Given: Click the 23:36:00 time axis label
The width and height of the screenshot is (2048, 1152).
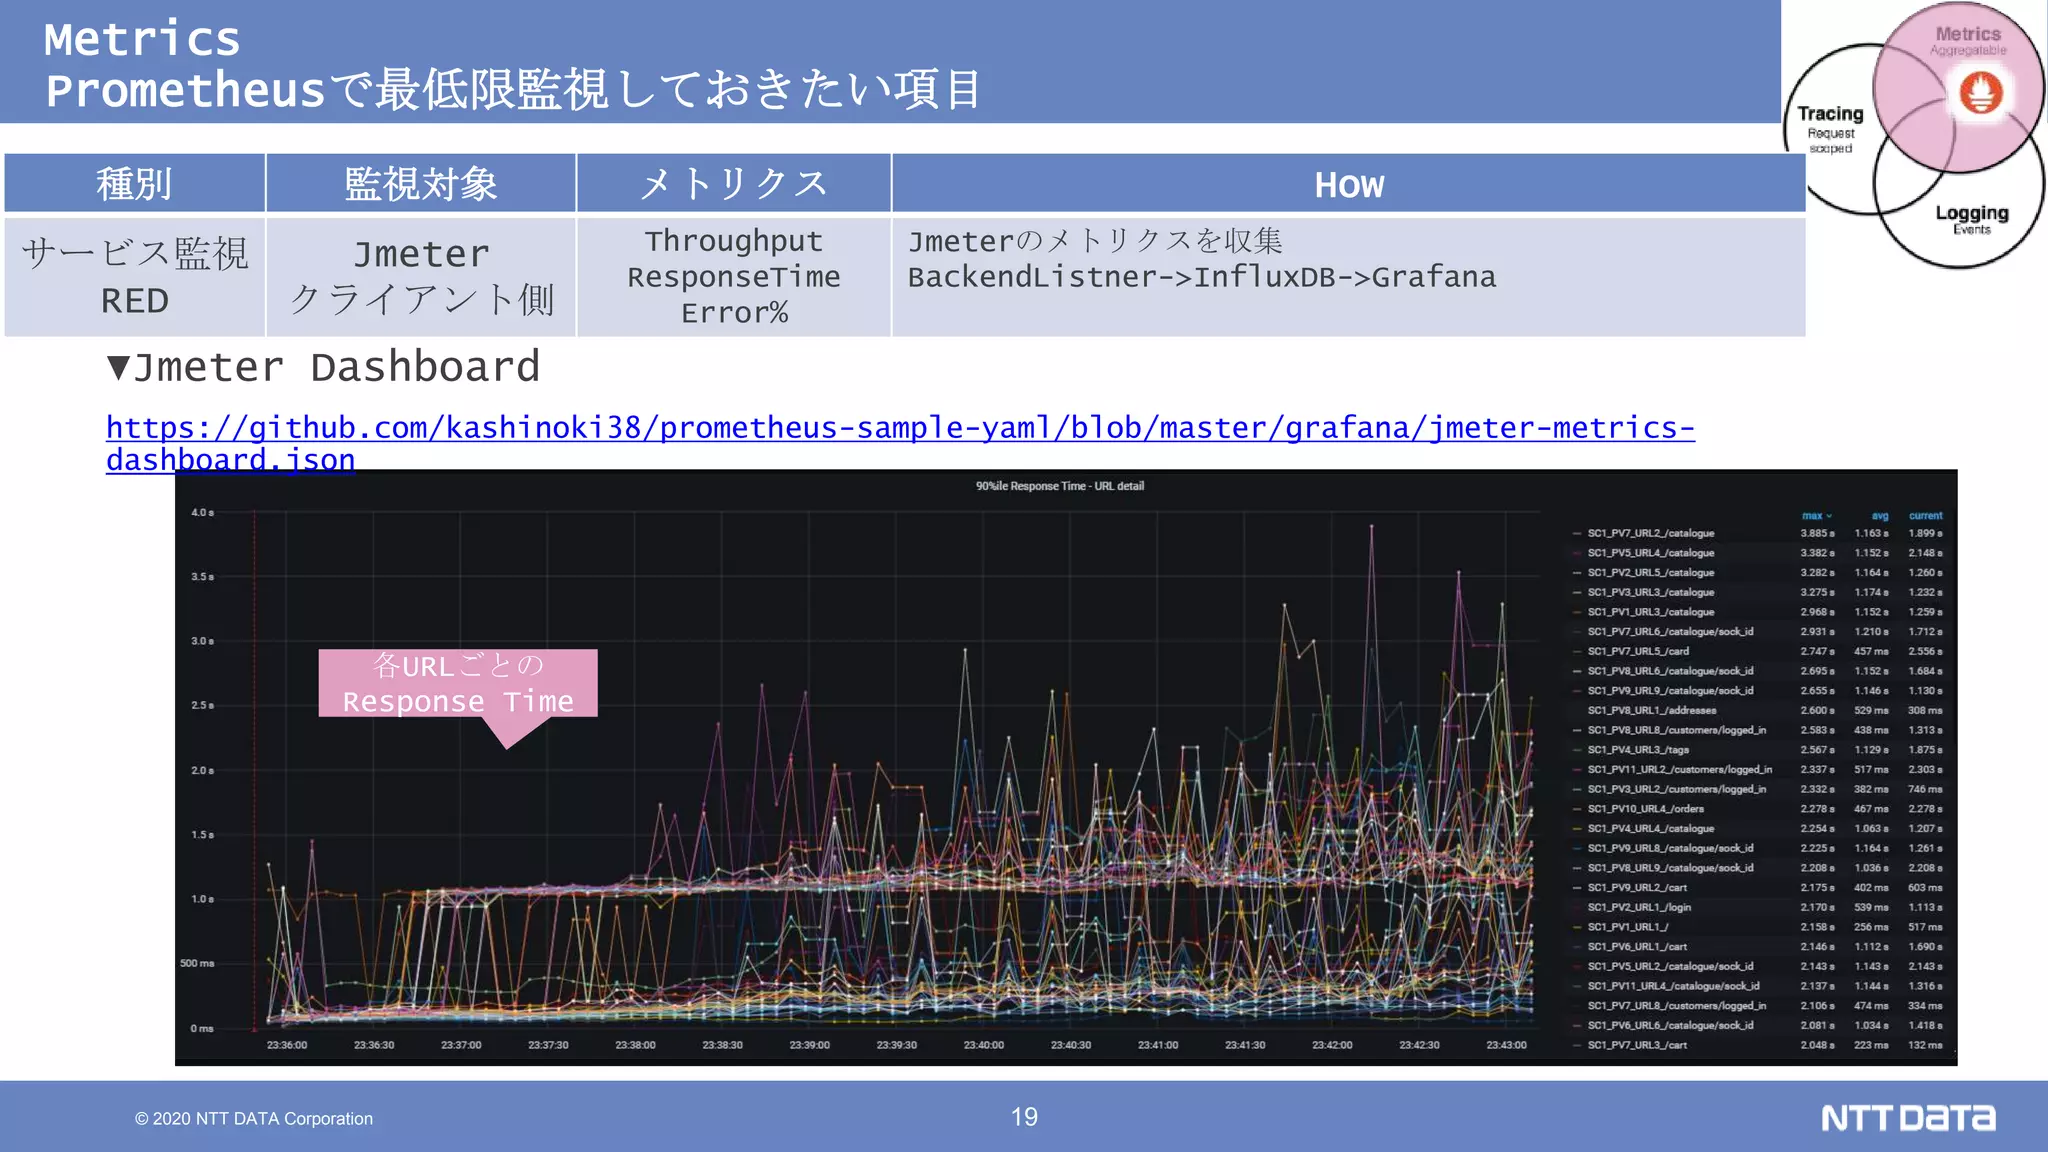Looking at the screenshot, I should [x=287, y=1045].
